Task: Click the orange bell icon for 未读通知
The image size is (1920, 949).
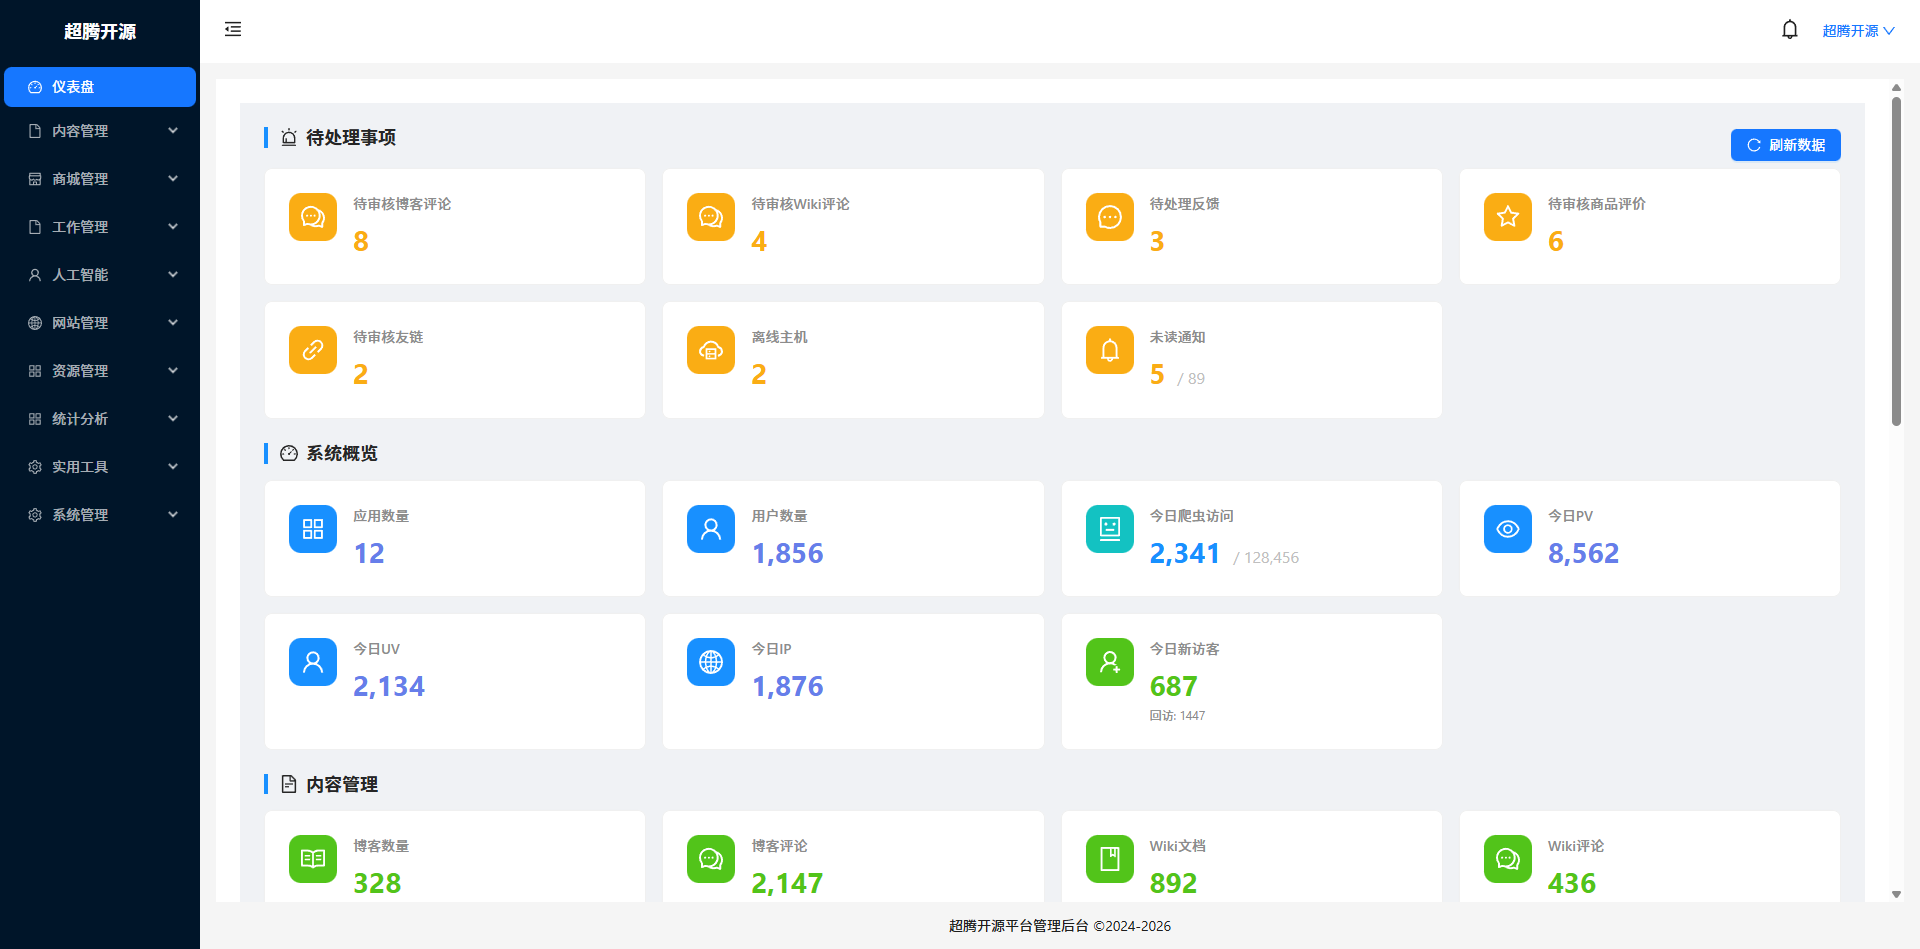Action: (1109, 350)
